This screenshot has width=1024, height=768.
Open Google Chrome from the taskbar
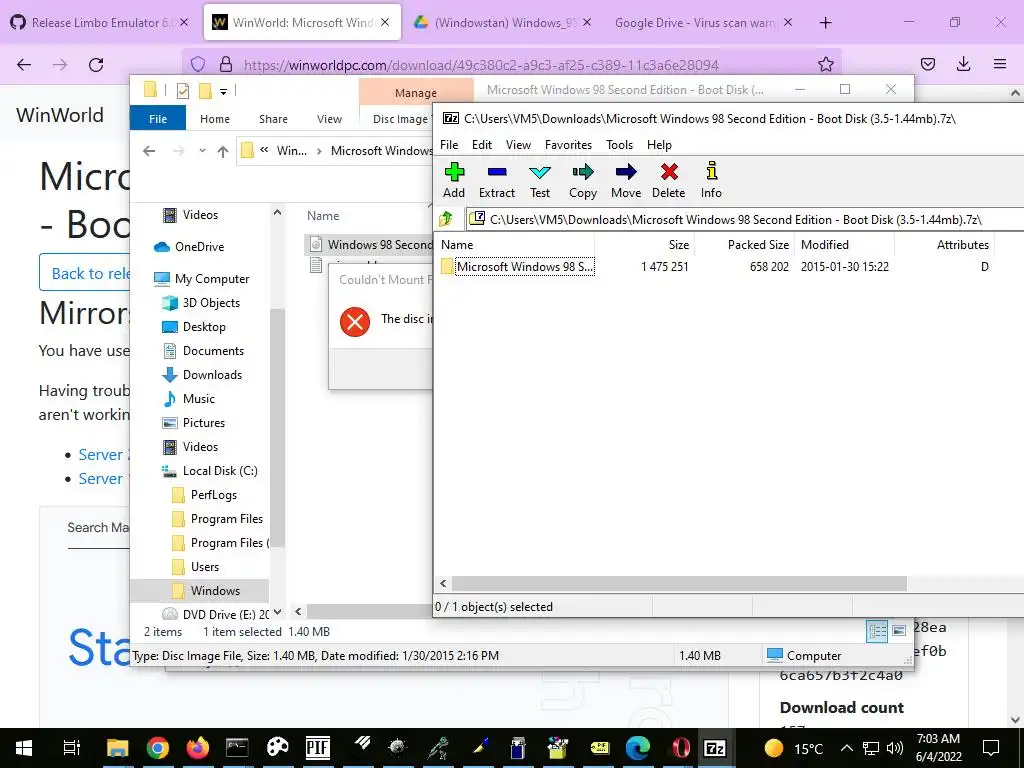click(x=157, y=748)
